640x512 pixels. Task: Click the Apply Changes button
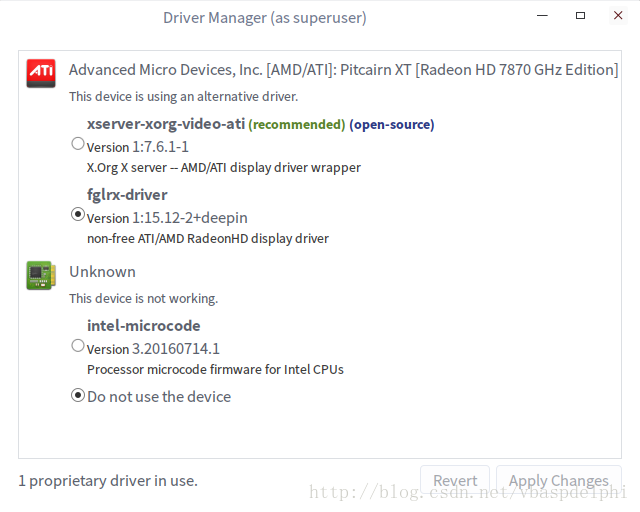click(x=559, y=481)
